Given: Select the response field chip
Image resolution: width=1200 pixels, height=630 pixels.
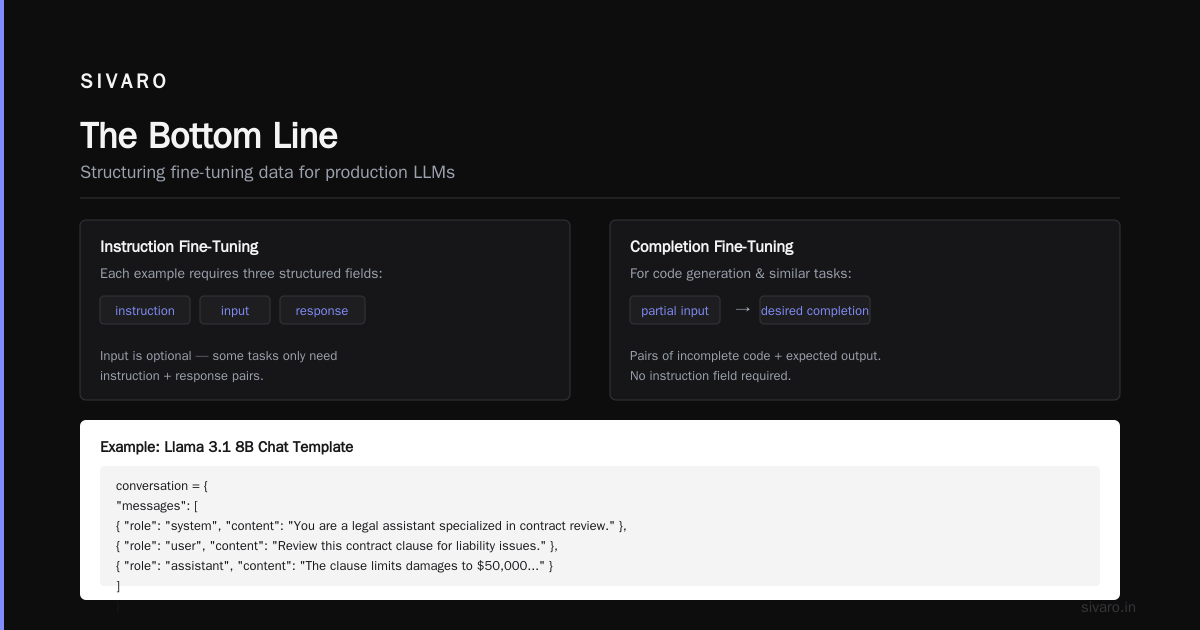Looking at the screenshot, I should (x=322, y=310).
